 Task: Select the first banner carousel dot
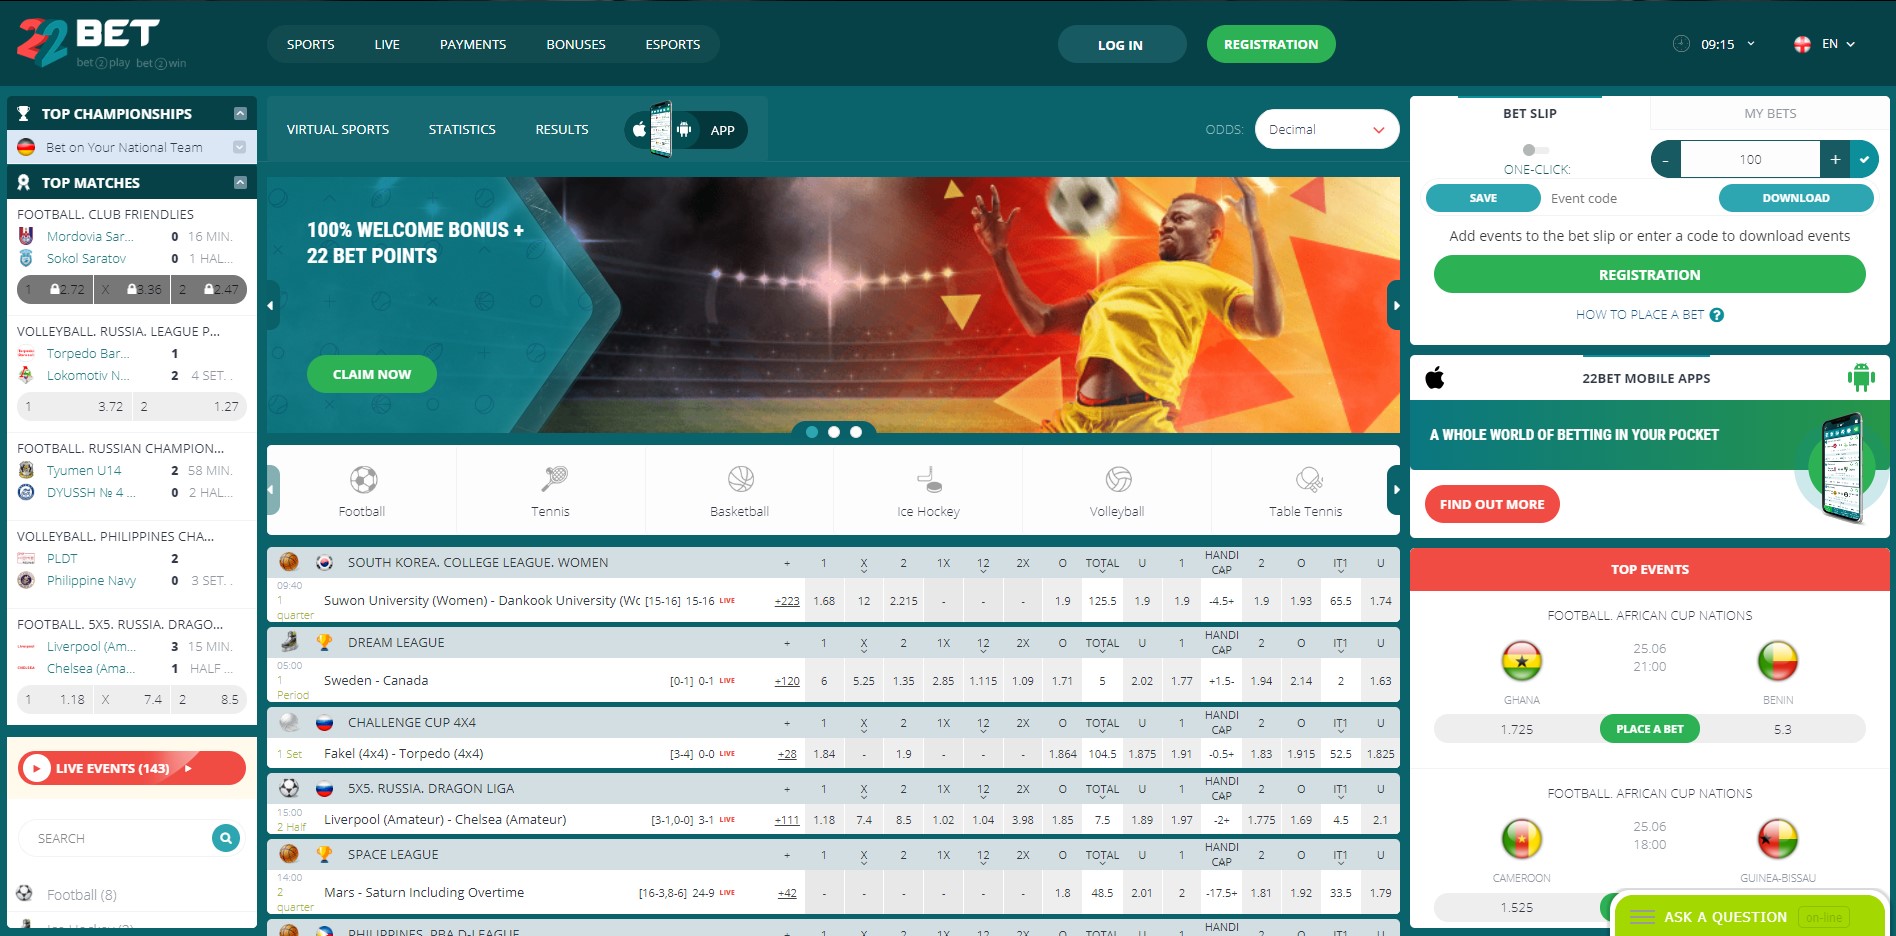click(x=812, y=432)
